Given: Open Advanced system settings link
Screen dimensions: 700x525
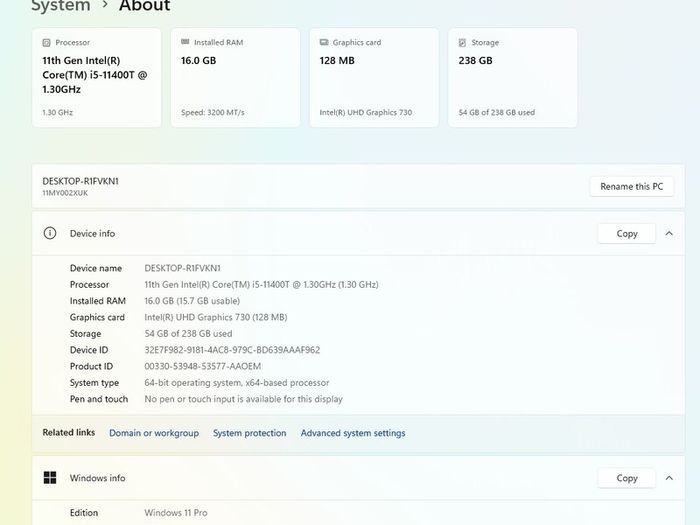Looking at the screenshot, I should (x=353, y=433).
